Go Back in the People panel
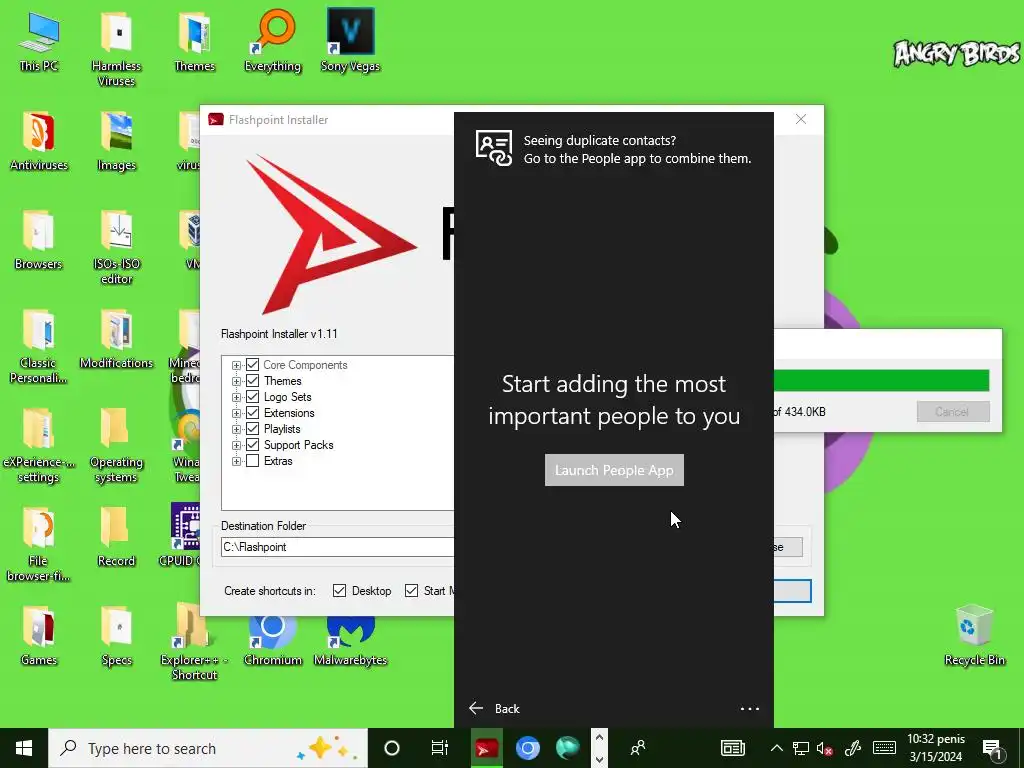Screen dimensions: 1024x768 click(x=494, y=709)
